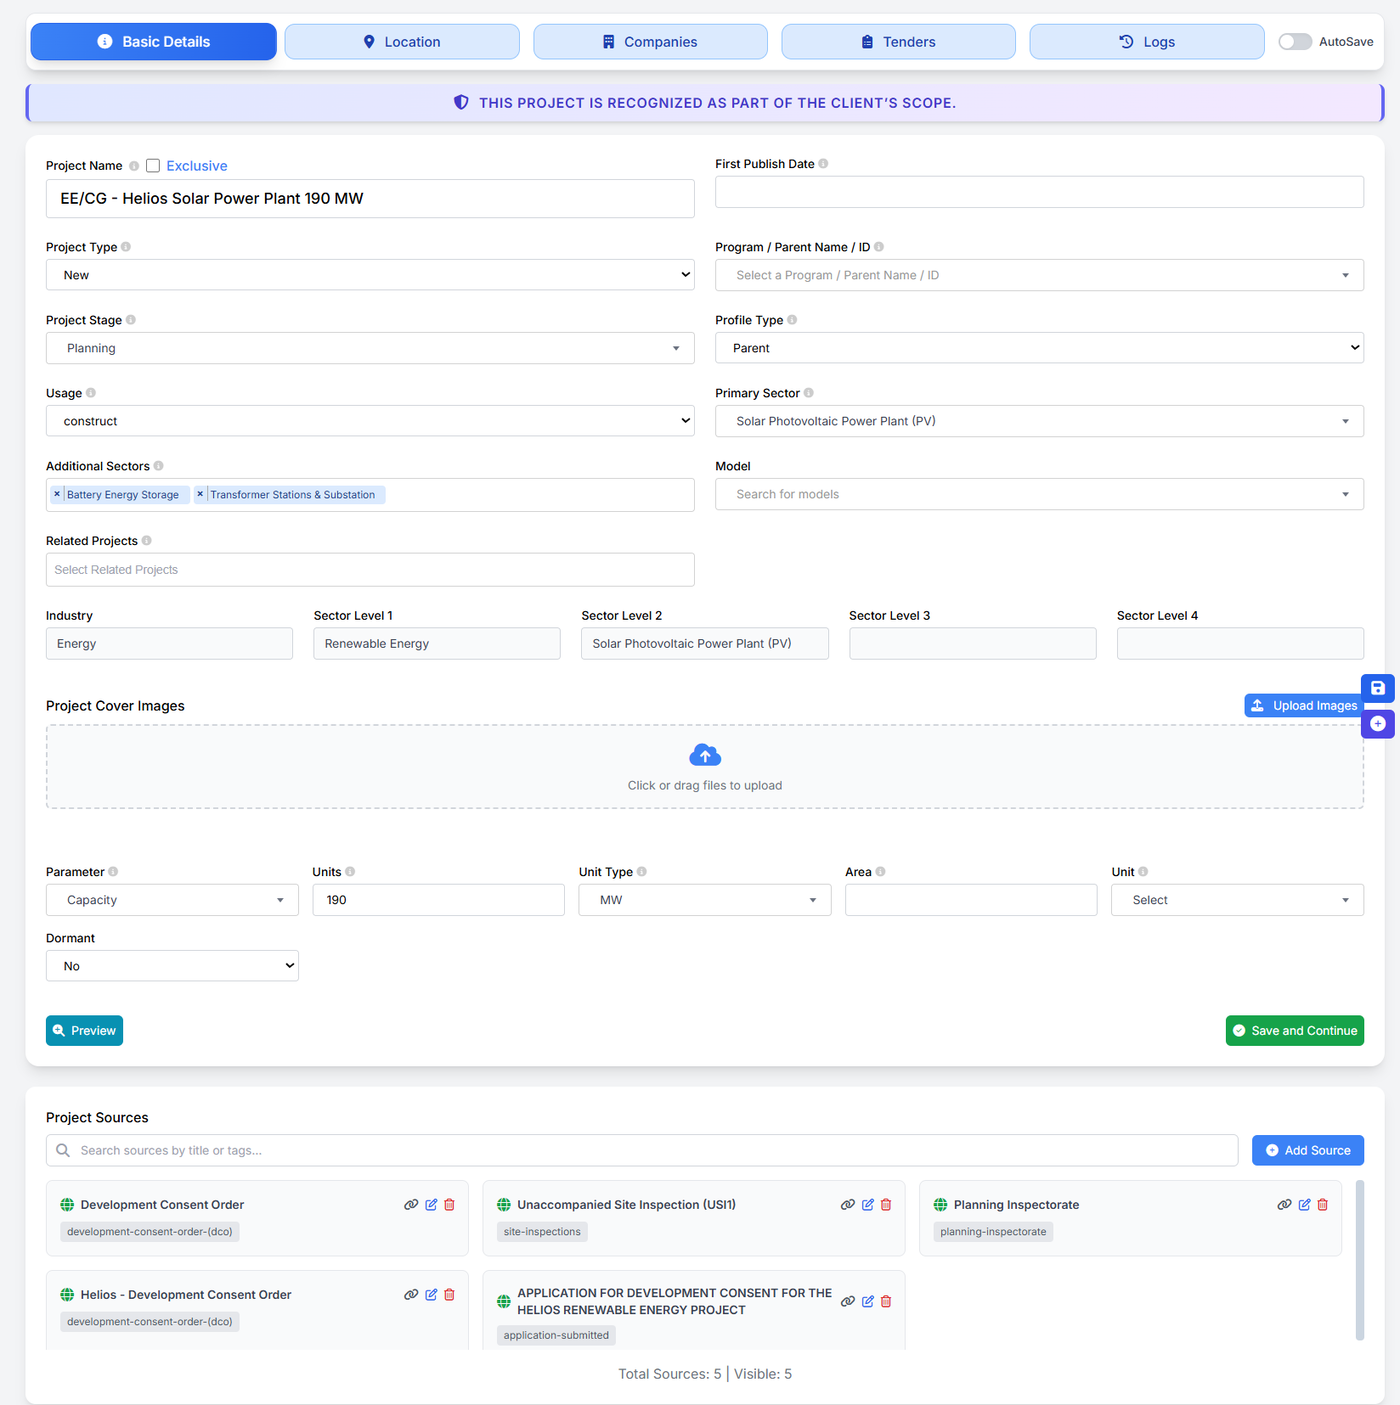Screen dimensions: 1400x1405
Task: Click info icon beside Project Stage label
Action: (131, 320)
